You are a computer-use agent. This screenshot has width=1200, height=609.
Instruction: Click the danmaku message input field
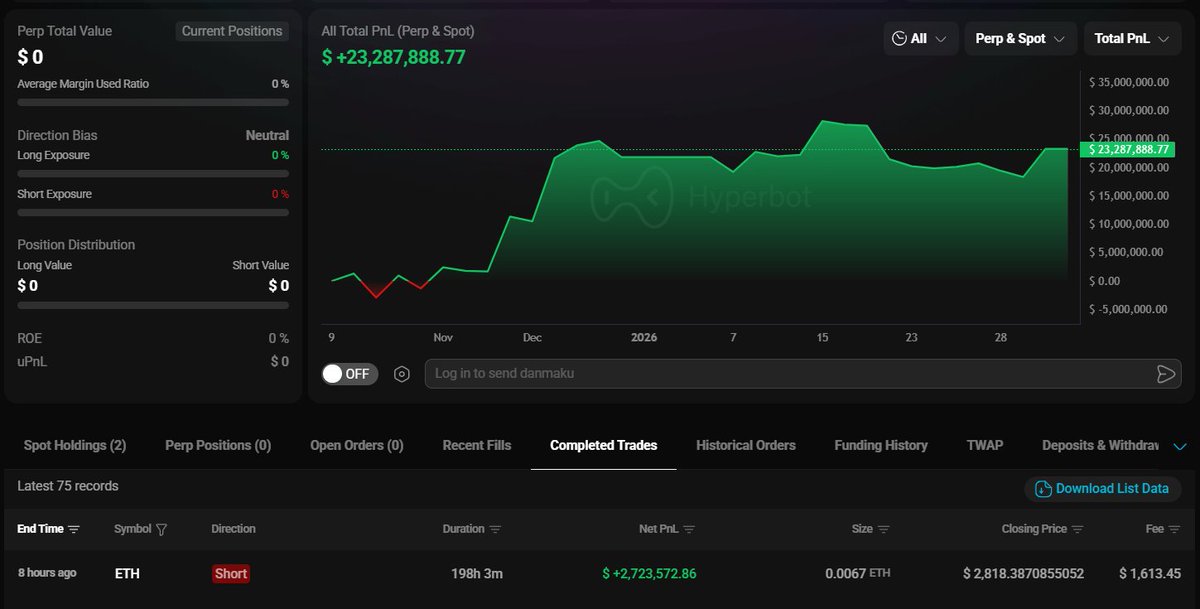point(785,374)
